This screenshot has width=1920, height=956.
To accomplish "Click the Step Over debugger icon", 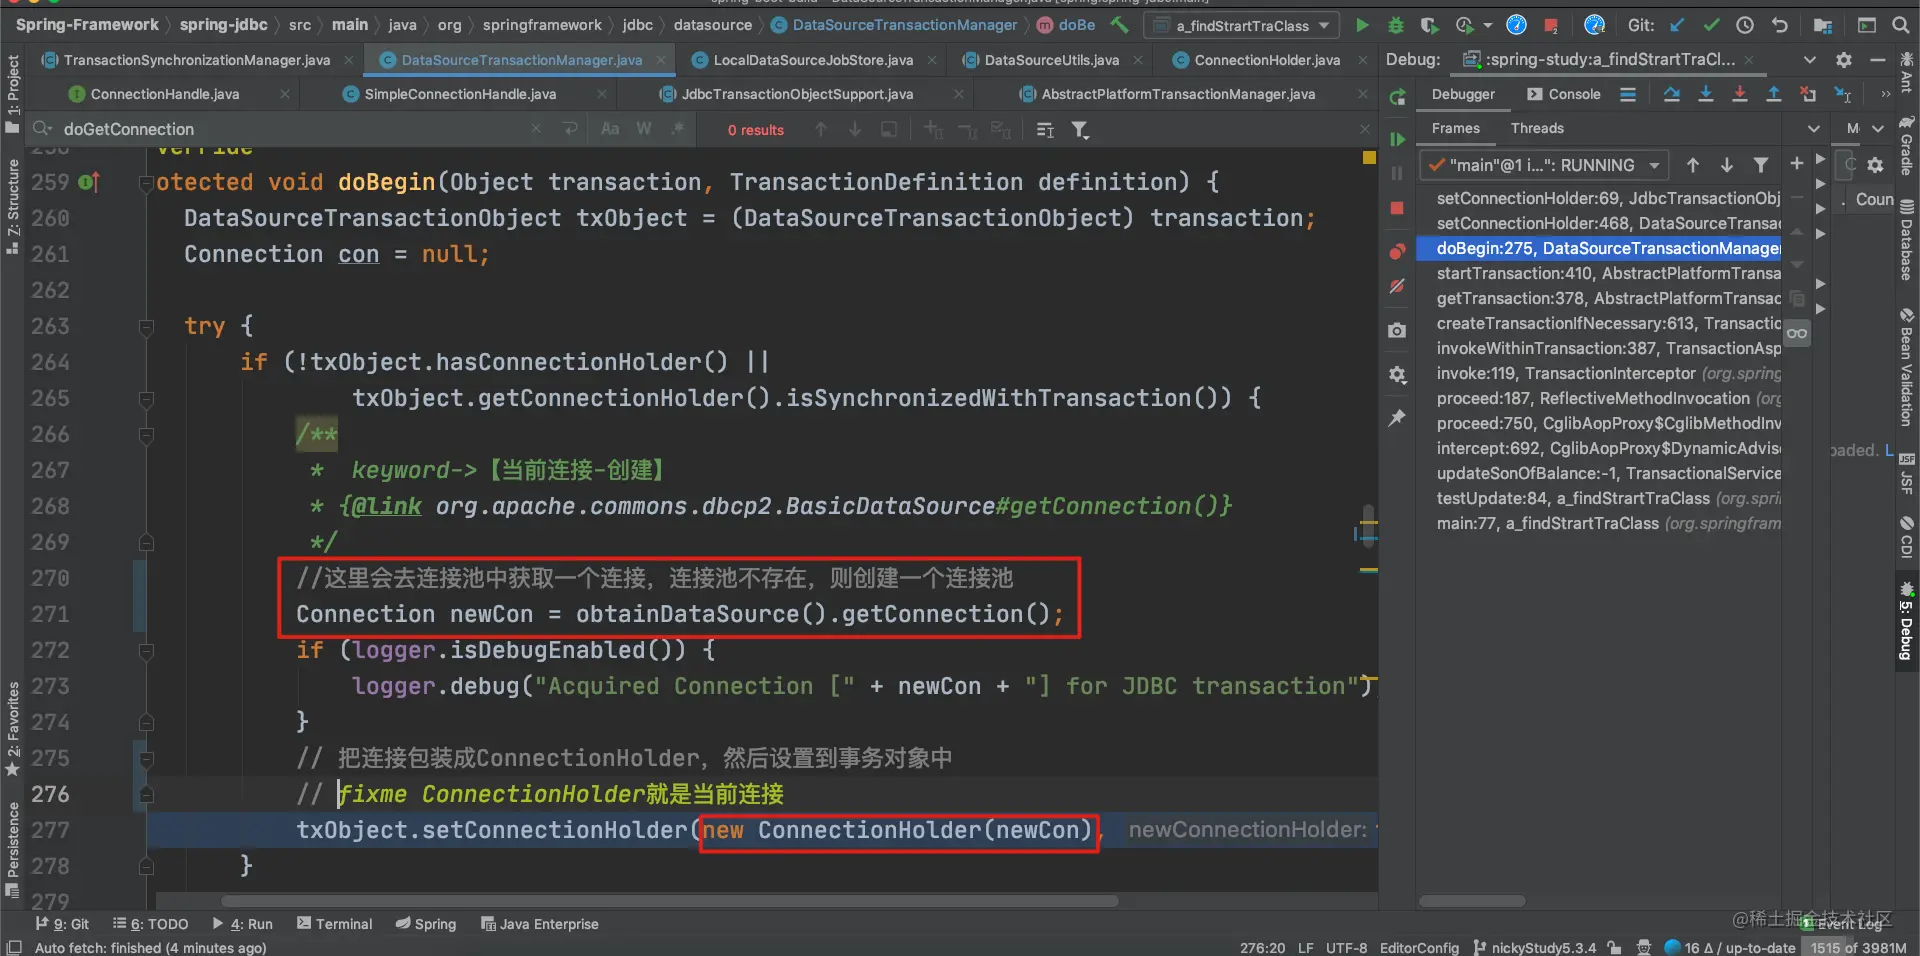I will tap(1671, 94).
